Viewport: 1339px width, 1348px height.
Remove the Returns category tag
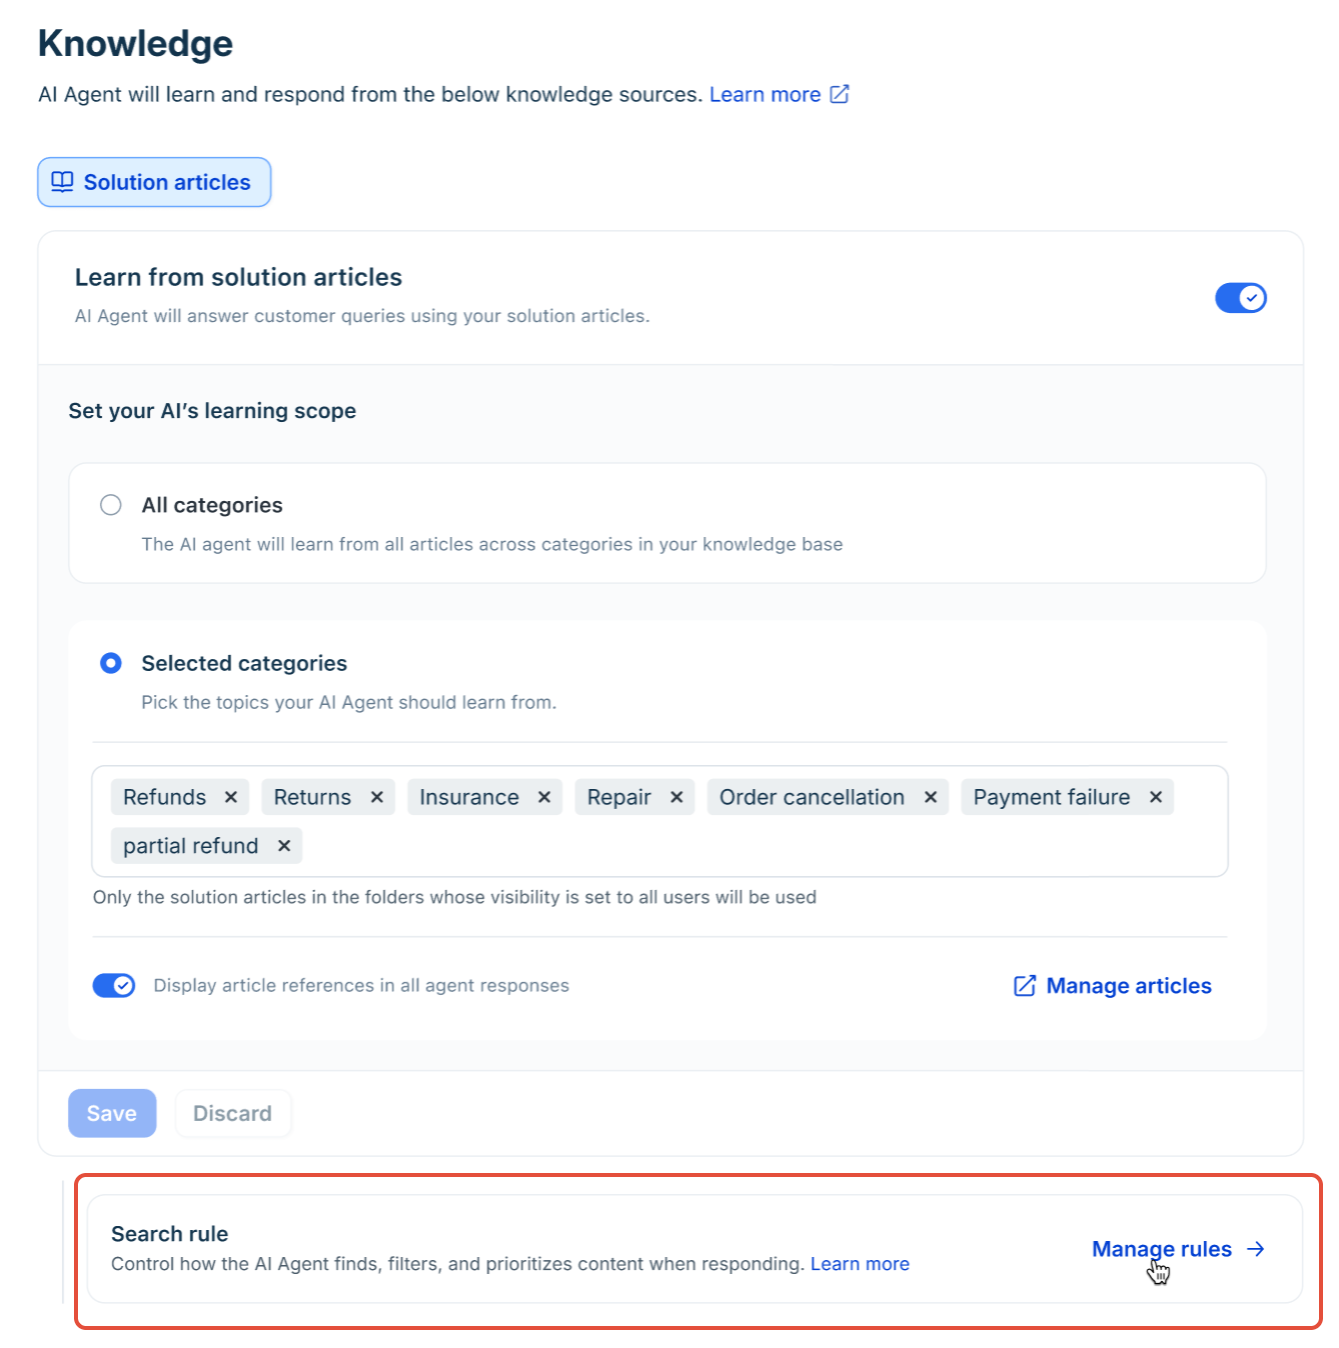coord(377,797)
